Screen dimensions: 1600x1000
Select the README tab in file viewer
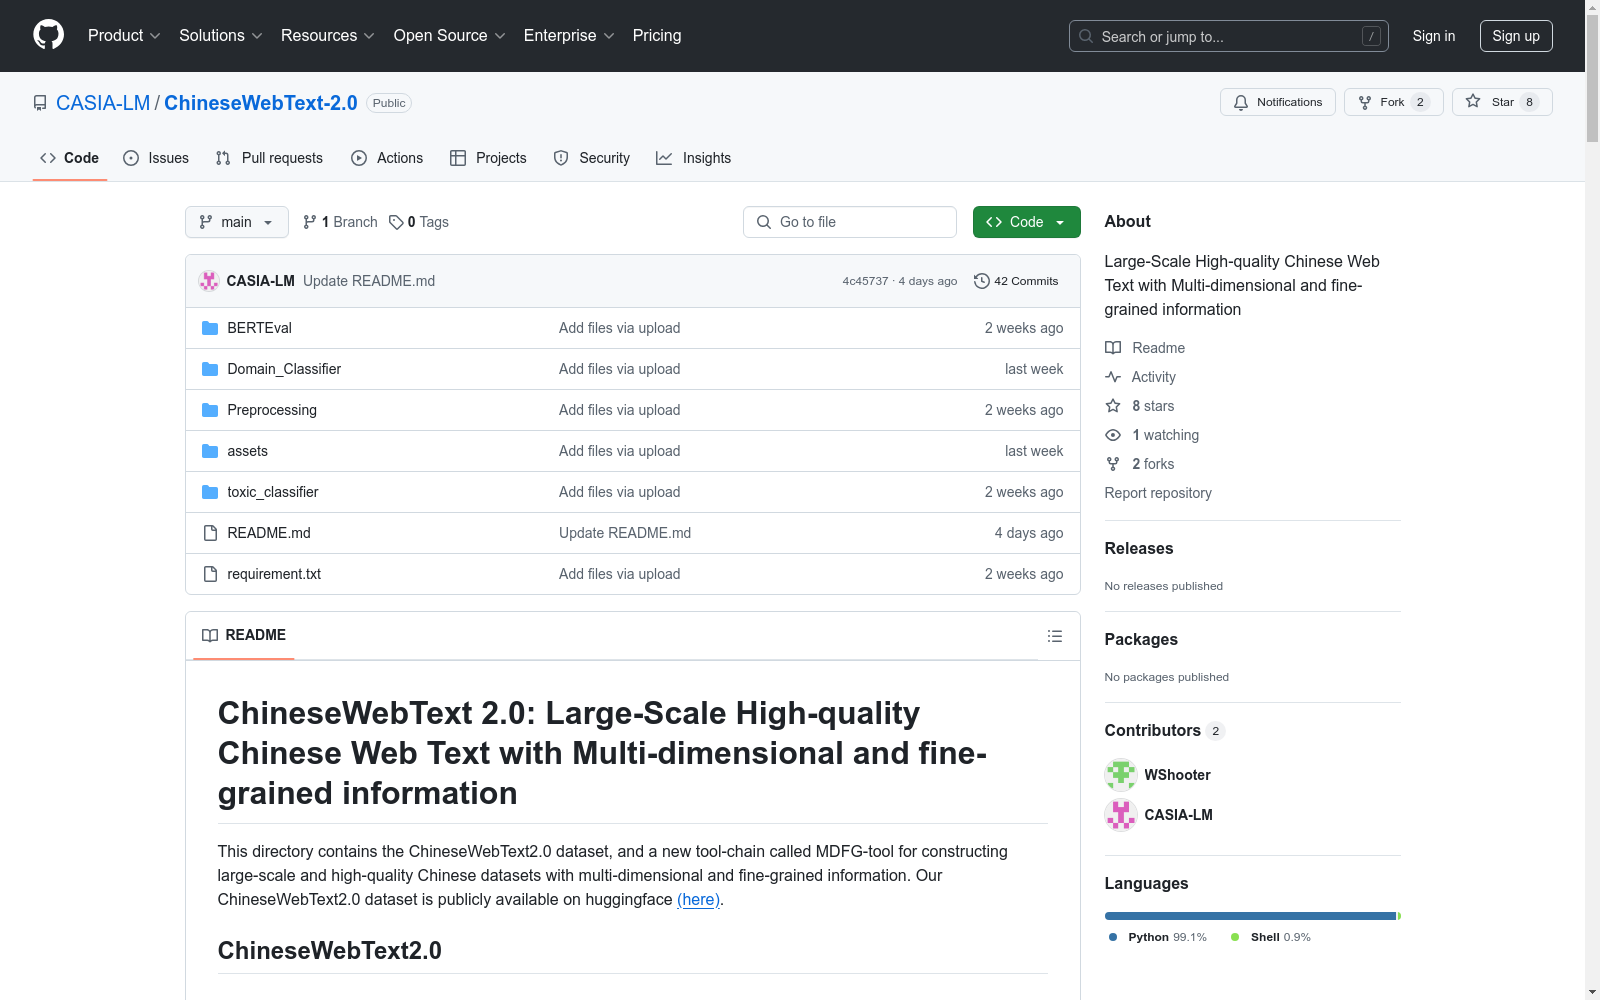[x=244, y=635]
